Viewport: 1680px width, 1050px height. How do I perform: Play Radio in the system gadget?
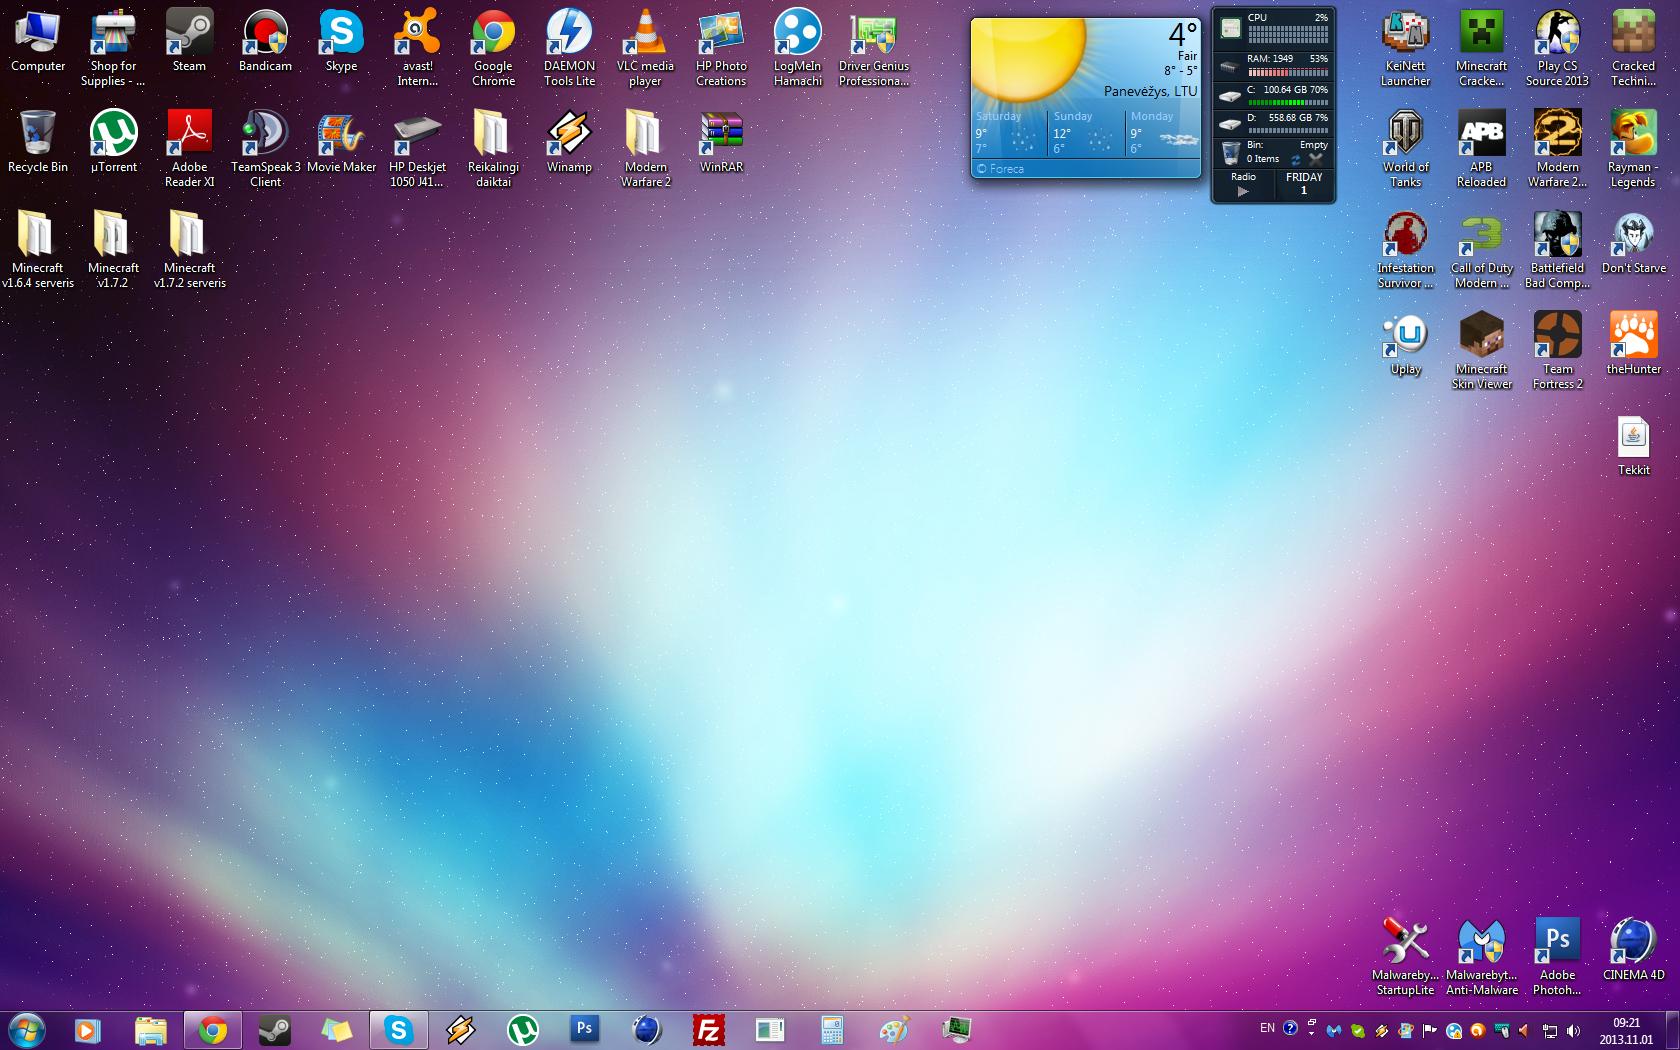[x=1243, y=191]
